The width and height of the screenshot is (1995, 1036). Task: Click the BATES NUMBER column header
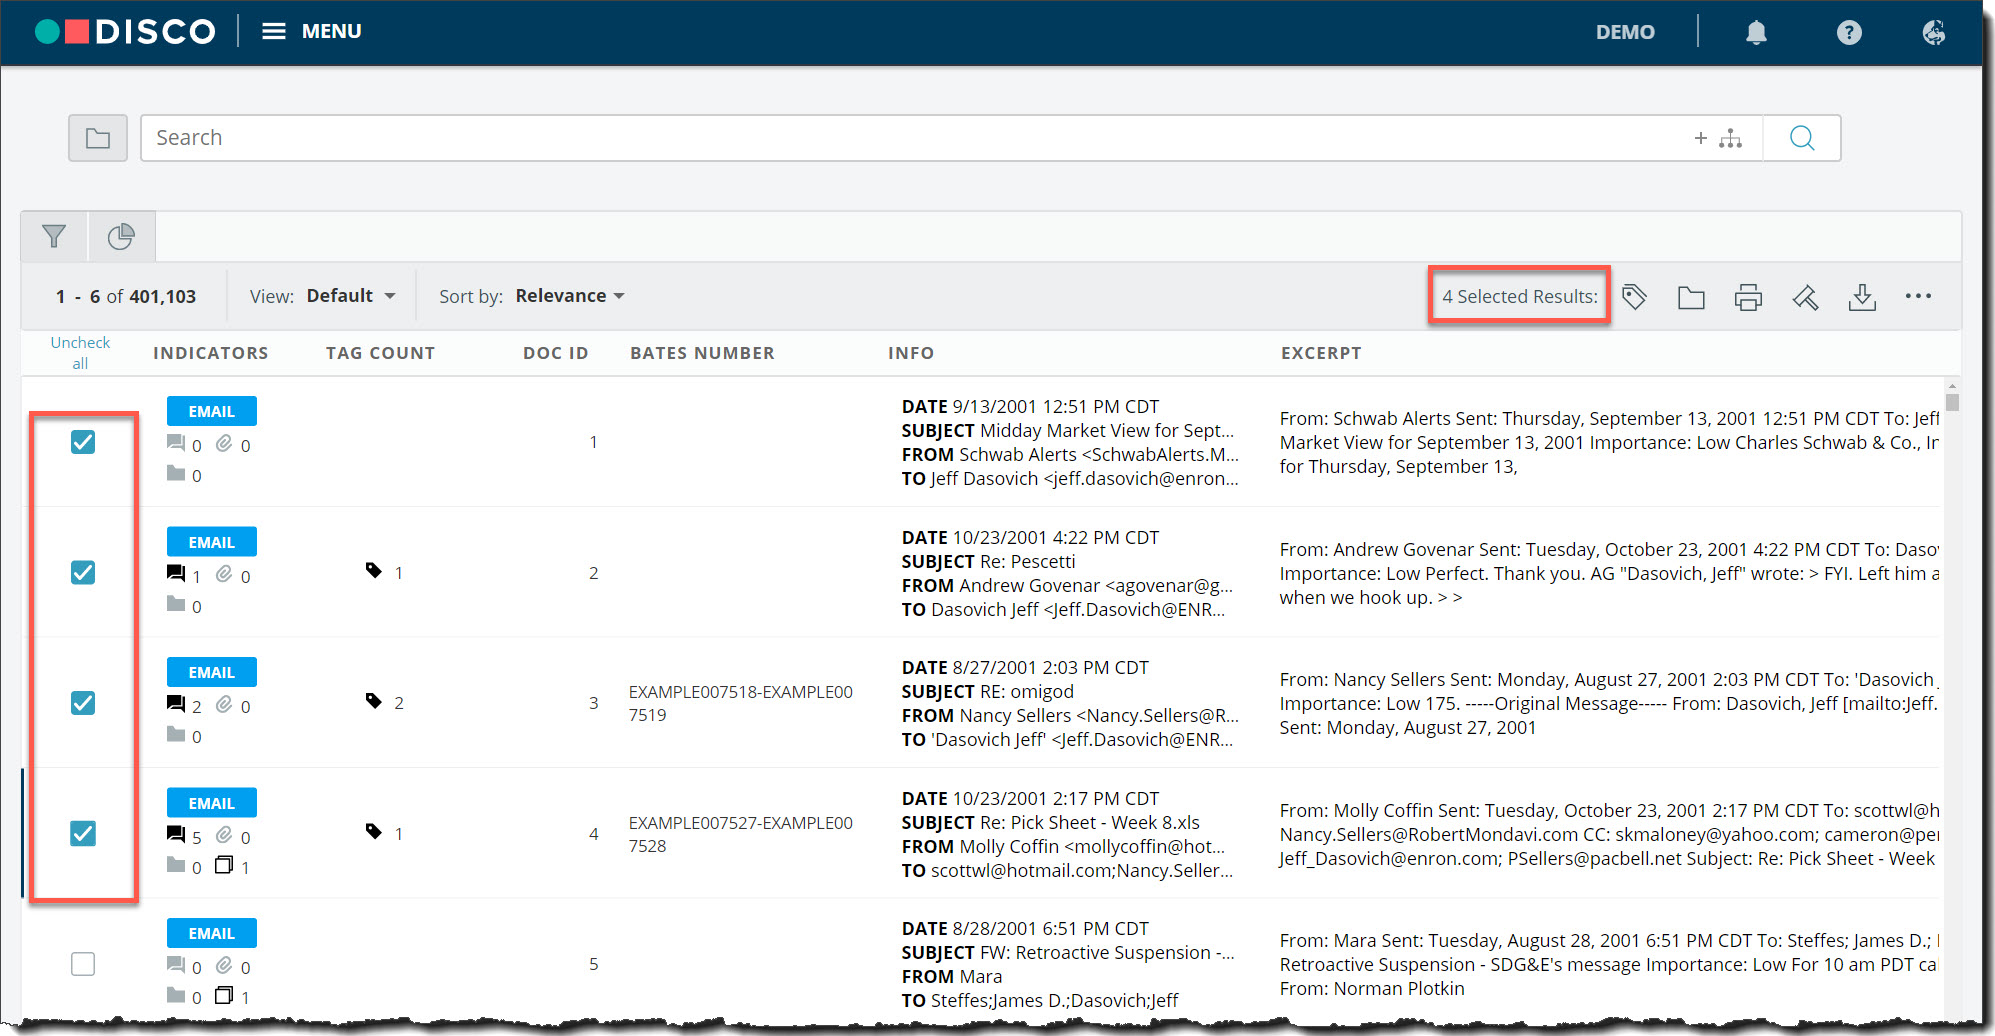pyautogui.click(x=703, y=353)
